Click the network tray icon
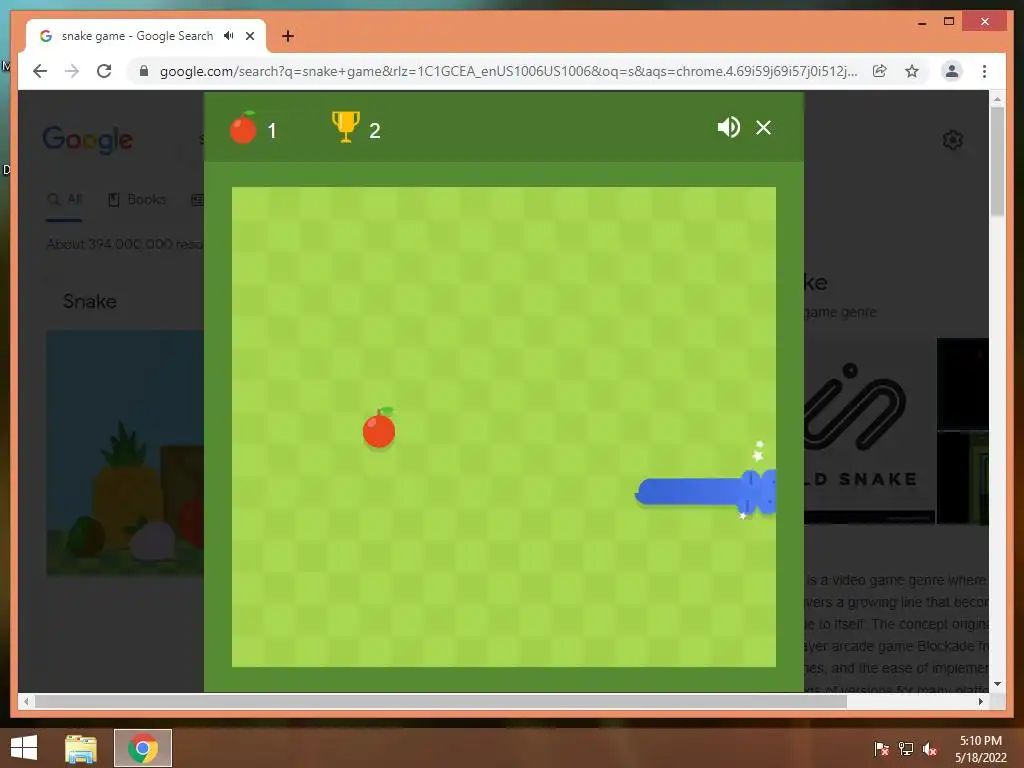Image resolution: width=1024 pixels, height=768 pixels. tap(906, 749)
